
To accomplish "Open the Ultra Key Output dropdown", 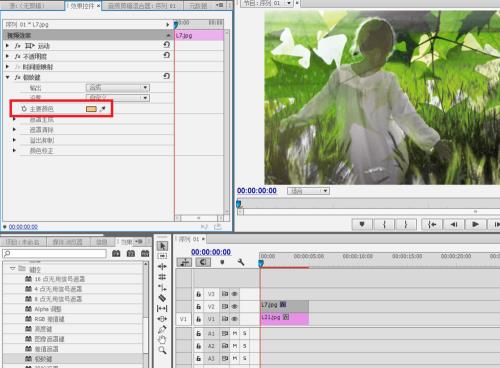I will point(118,88).
